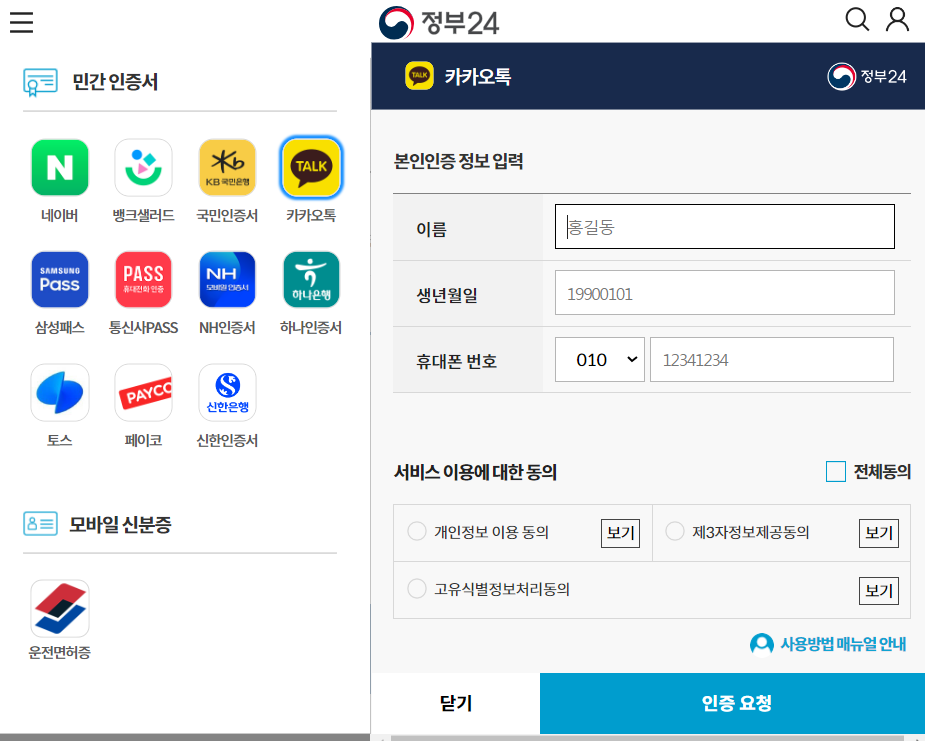Select the 페이코 certificate icon
The image size is (925, 741).
point(143,392)
